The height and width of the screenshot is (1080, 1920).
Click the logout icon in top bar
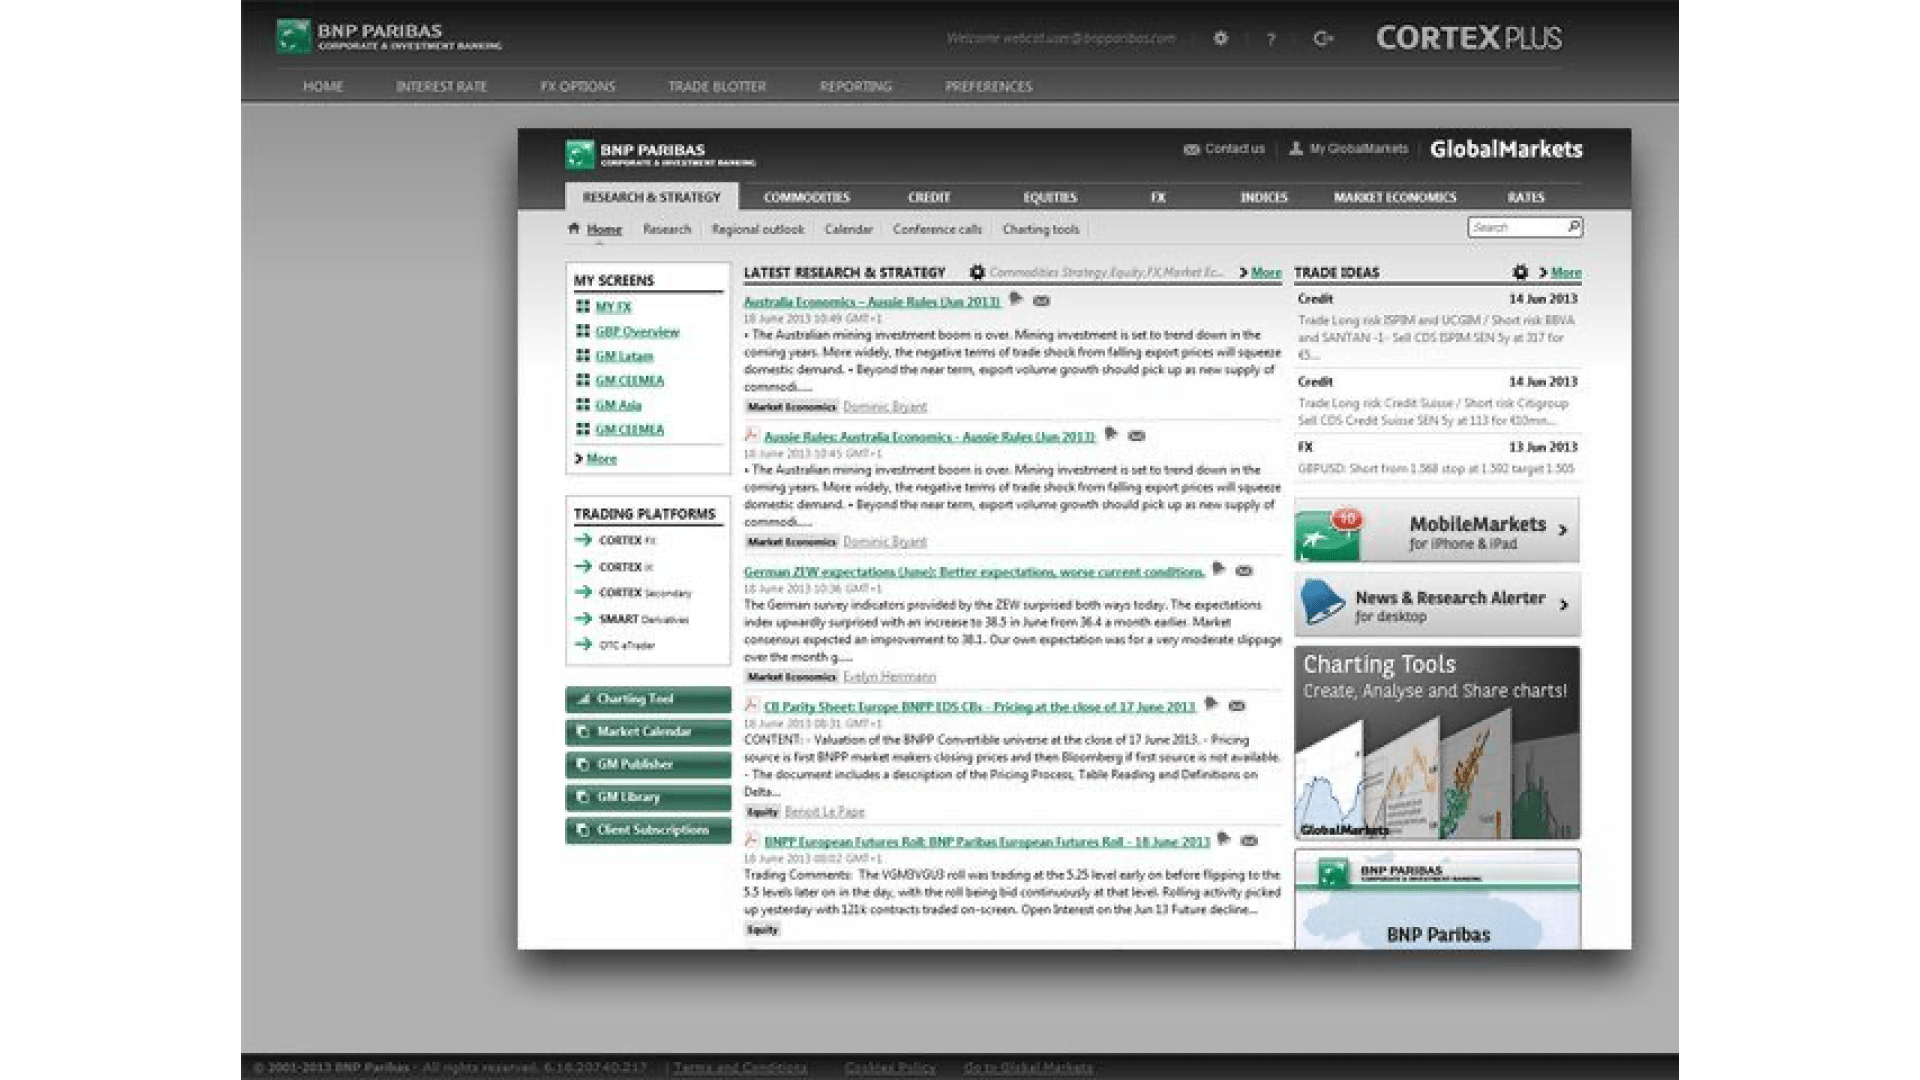point(1323,39)
